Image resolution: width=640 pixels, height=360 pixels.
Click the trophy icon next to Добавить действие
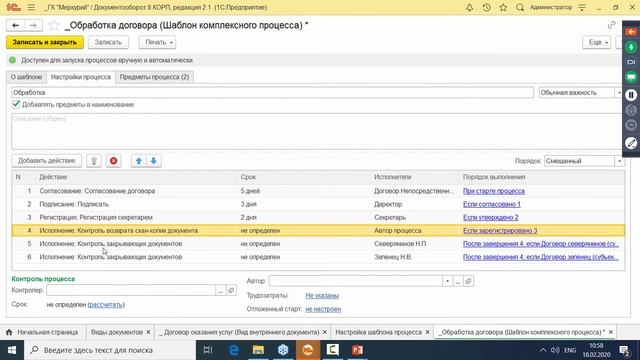click(x=94, y=161)
